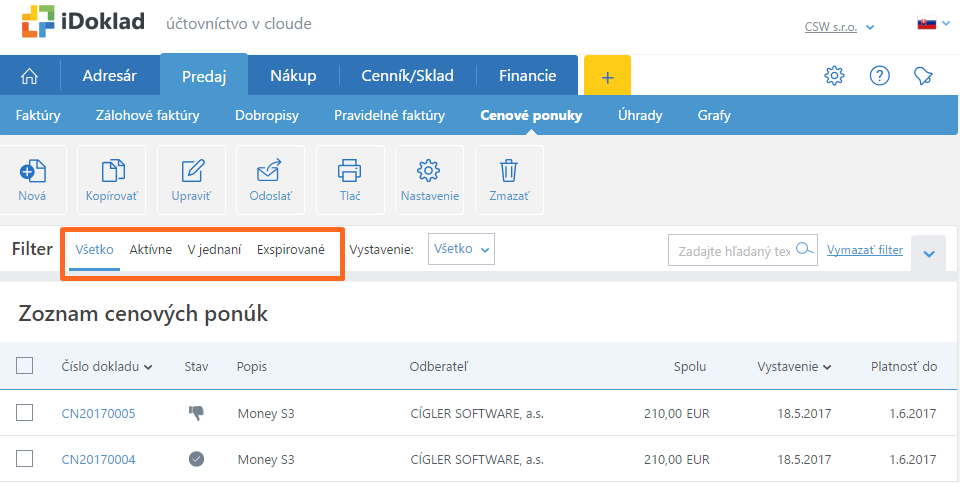The height and width of the screenshot is (483, 960).
Task: Click the Tlač print icon
Action: (349, 170)
